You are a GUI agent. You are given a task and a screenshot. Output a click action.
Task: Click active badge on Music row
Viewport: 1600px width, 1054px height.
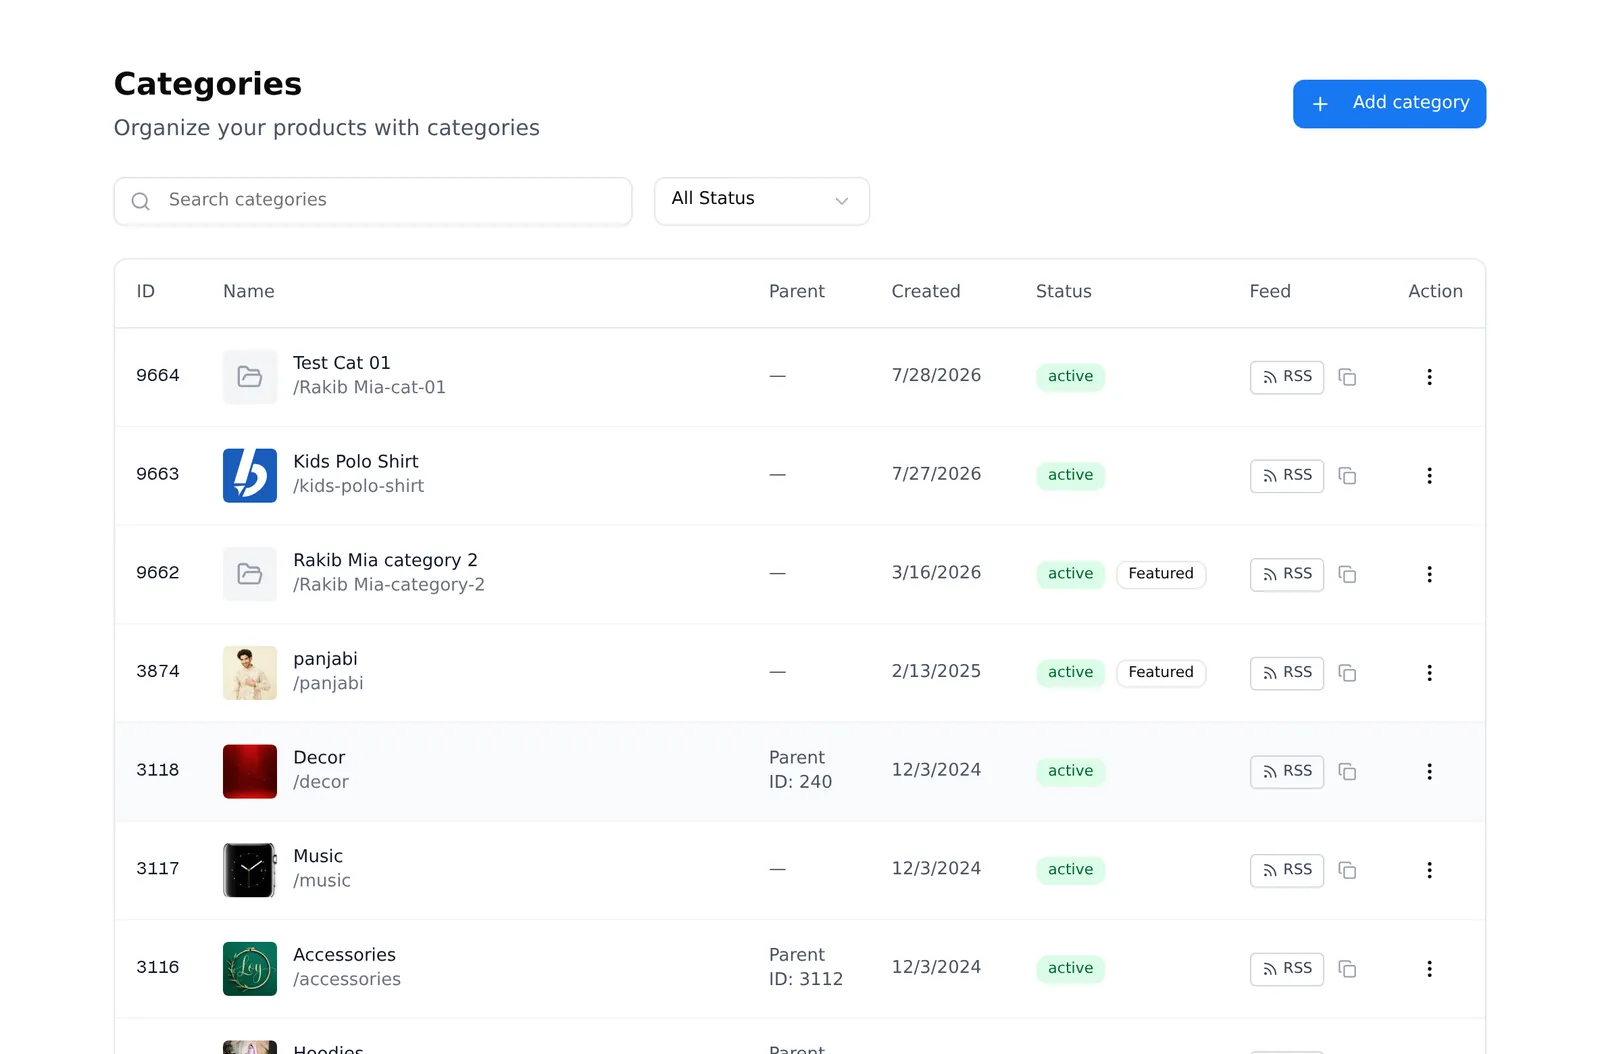1070,870
